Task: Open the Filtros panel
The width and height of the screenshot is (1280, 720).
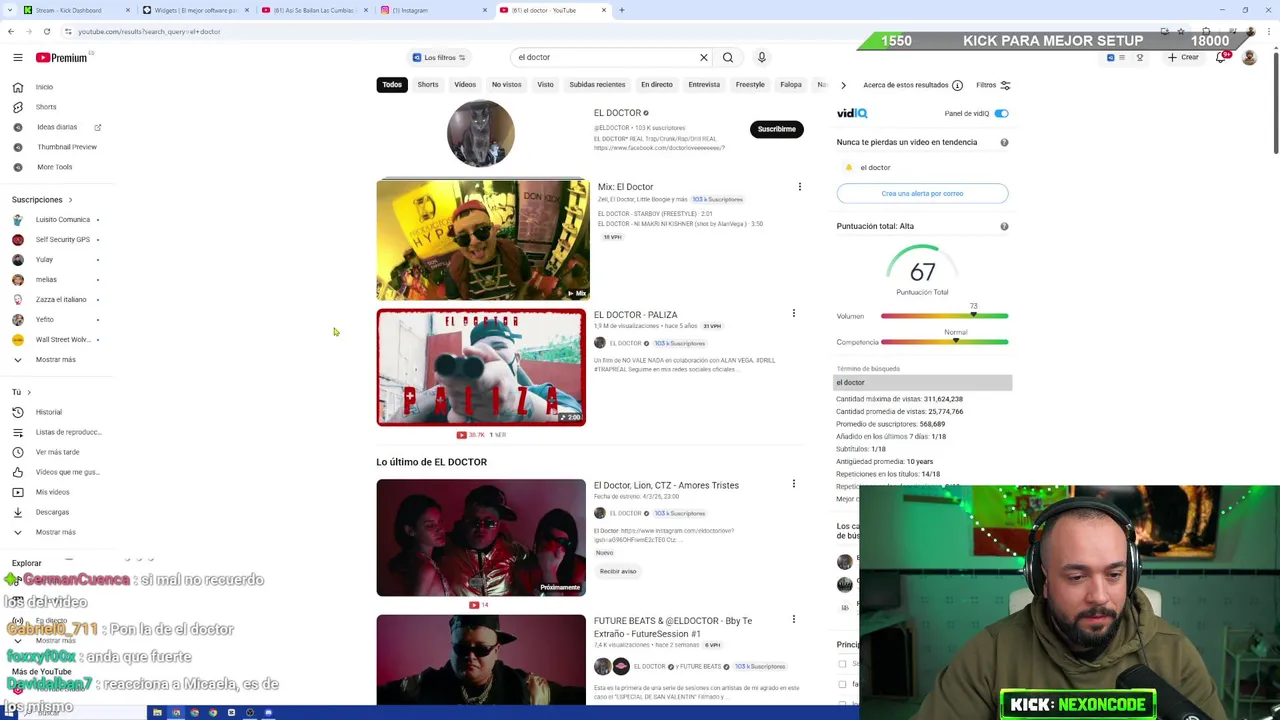Action: click(993, 85)
